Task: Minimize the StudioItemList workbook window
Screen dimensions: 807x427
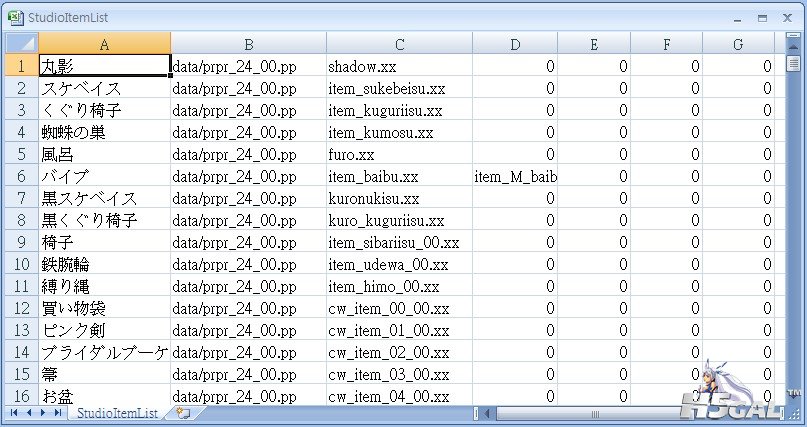Action: click(x=735, y=17)
